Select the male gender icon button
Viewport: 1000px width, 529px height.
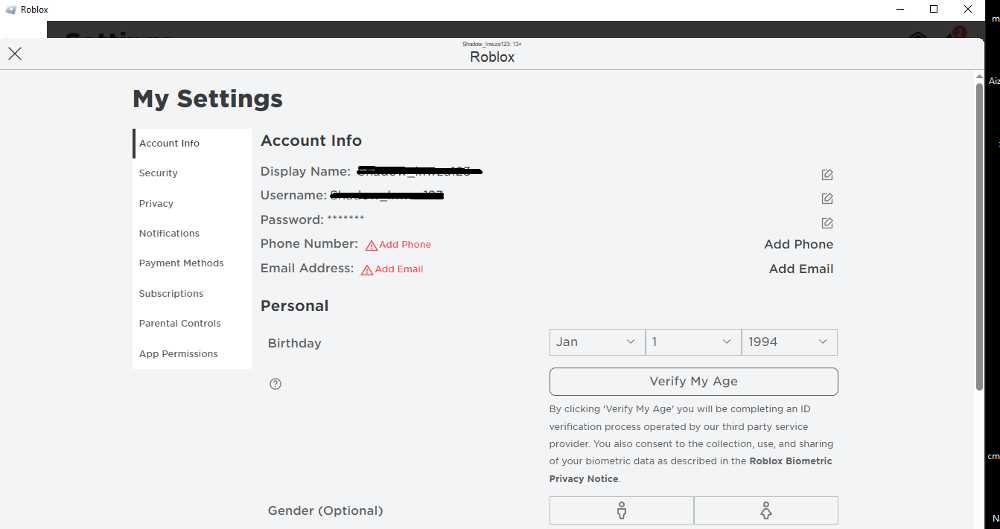621,510
